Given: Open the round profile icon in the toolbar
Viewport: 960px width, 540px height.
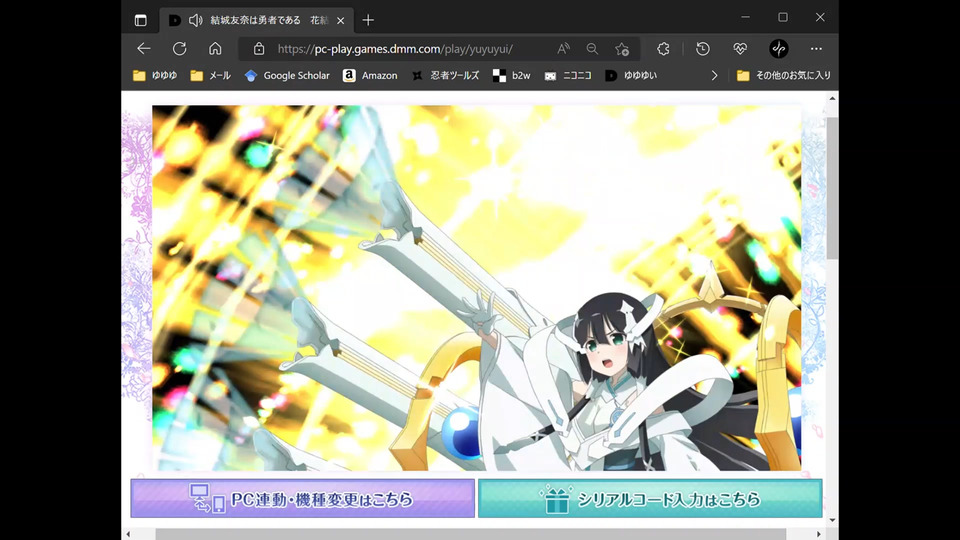Looking at the screenshot, I should pos(779,48).
